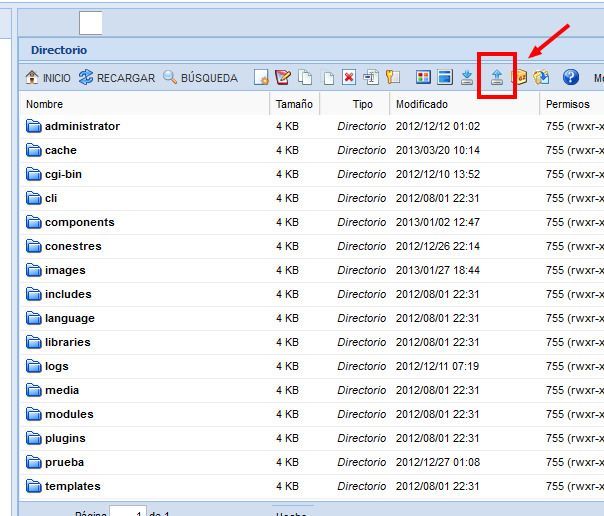Sort by Permisos column header

[x=572, y=104]
